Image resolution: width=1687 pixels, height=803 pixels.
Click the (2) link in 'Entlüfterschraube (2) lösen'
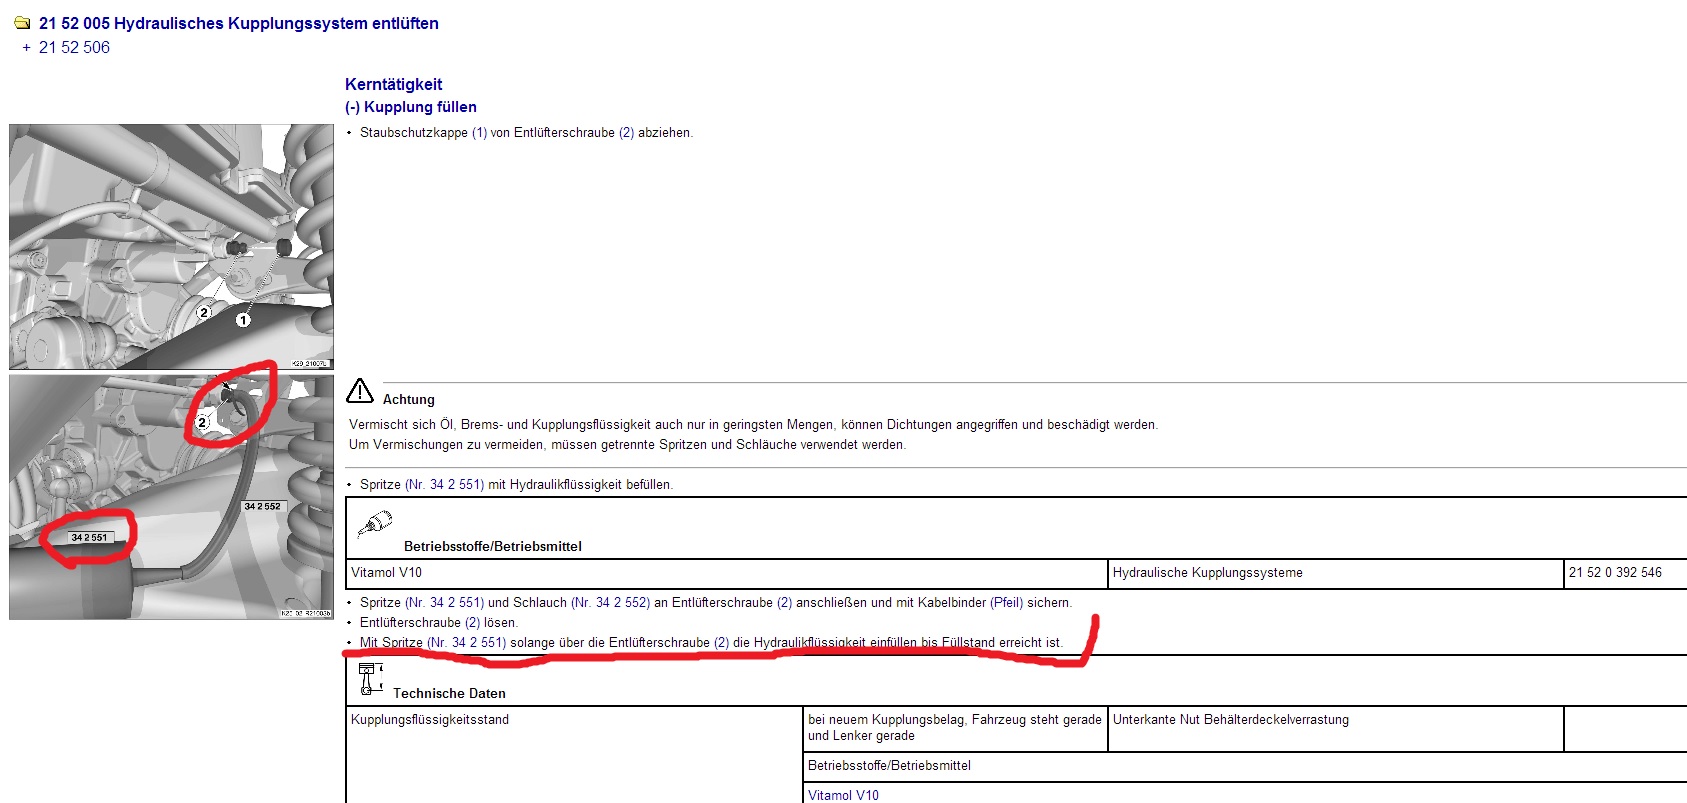tap(472, 623)
